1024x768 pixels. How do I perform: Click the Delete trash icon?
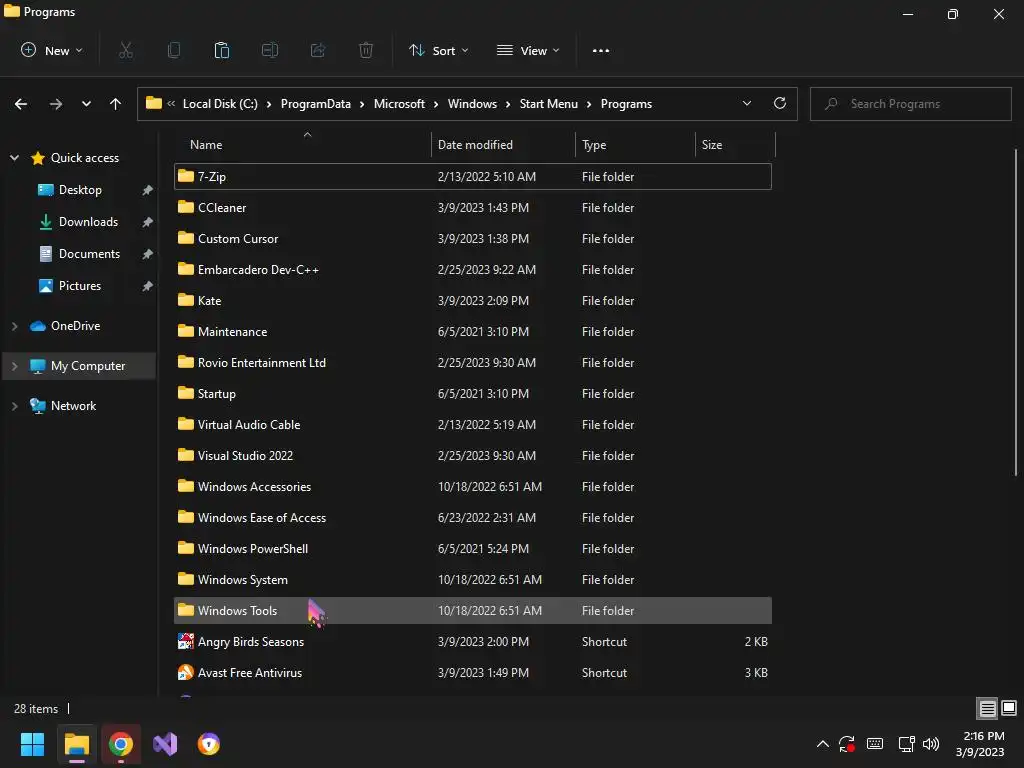click(x=366, y=50)
